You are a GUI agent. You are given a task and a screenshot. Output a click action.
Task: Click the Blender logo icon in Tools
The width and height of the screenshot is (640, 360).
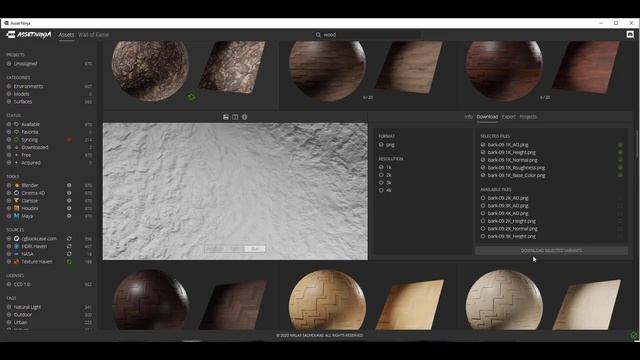pyautogui.click(x=17, y=185)
